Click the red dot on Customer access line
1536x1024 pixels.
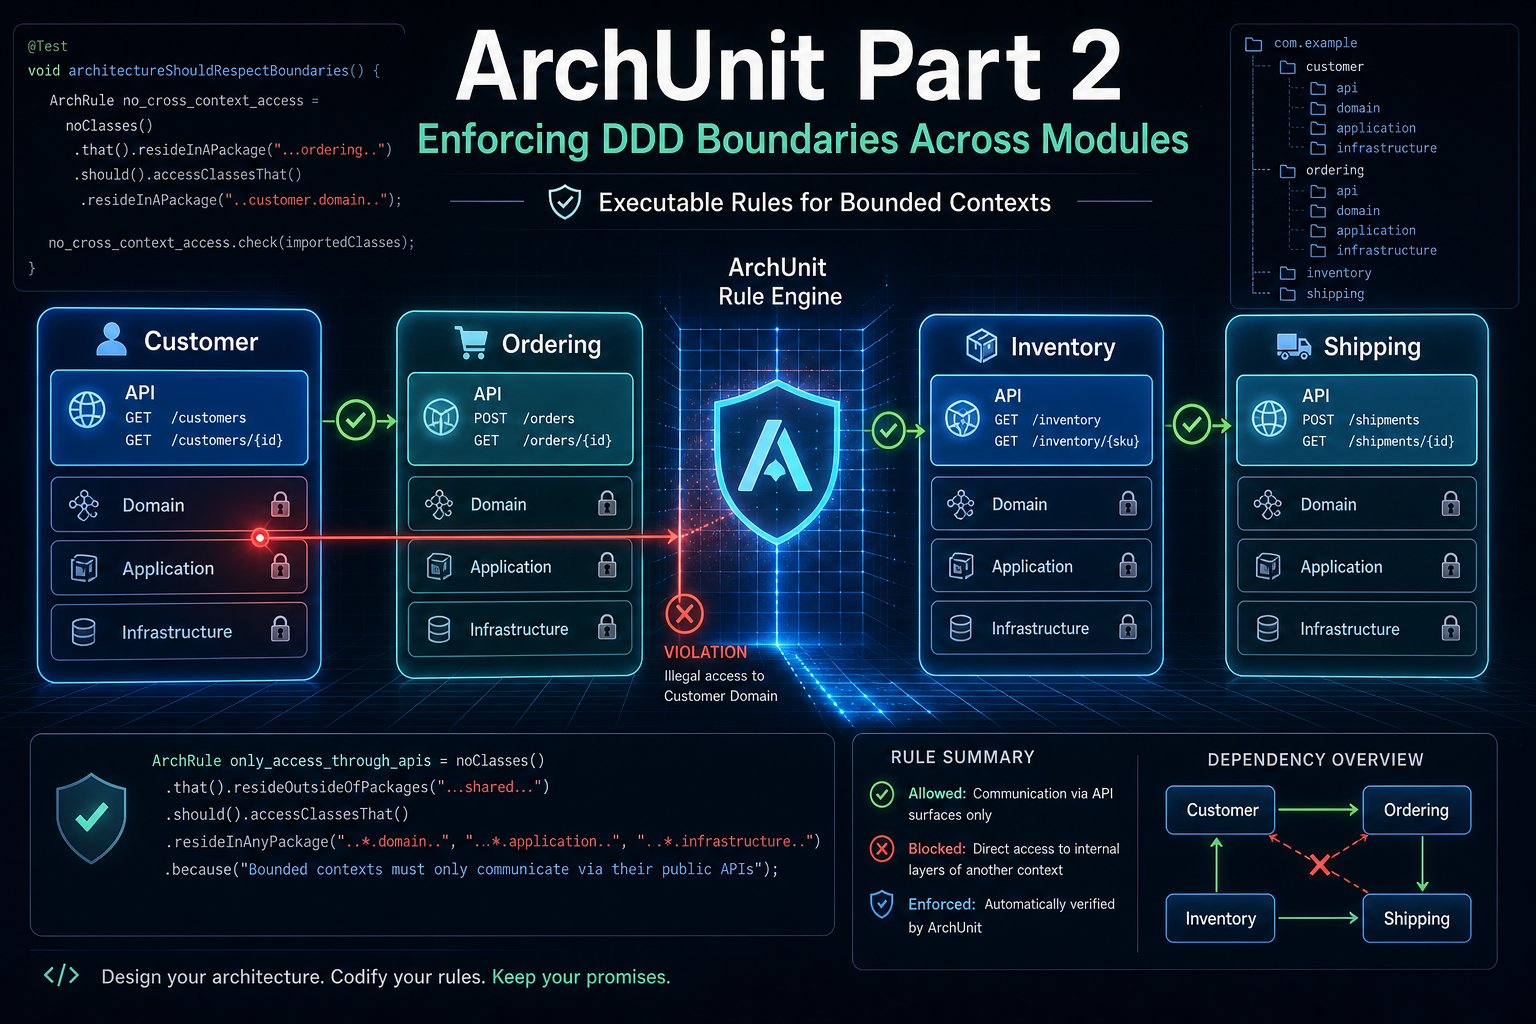(x=260, y=538)
